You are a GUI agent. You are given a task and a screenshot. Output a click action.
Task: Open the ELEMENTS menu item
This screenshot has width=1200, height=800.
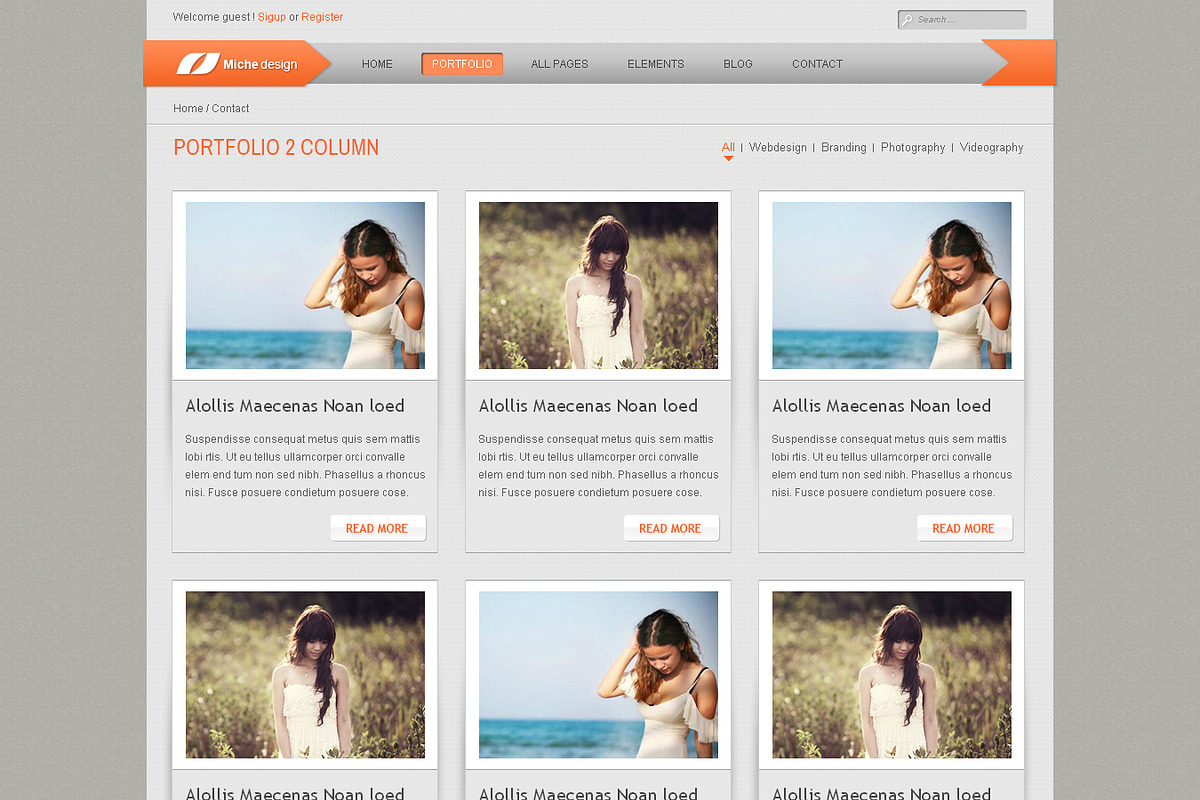[656, 64]
